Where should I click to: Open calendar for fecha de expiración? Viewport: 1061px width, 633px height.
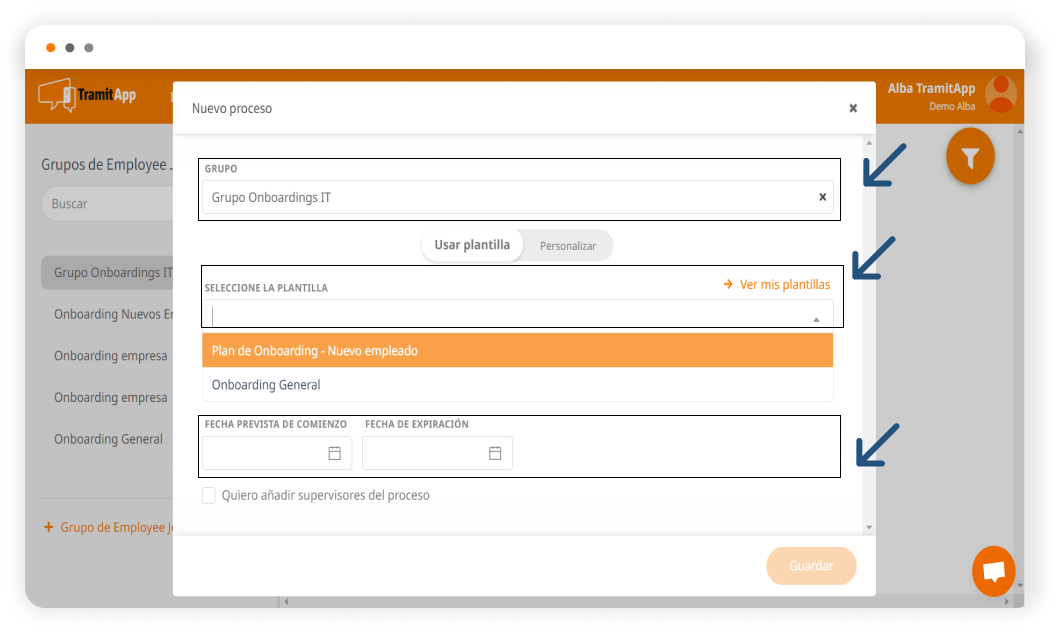[495, 453]
